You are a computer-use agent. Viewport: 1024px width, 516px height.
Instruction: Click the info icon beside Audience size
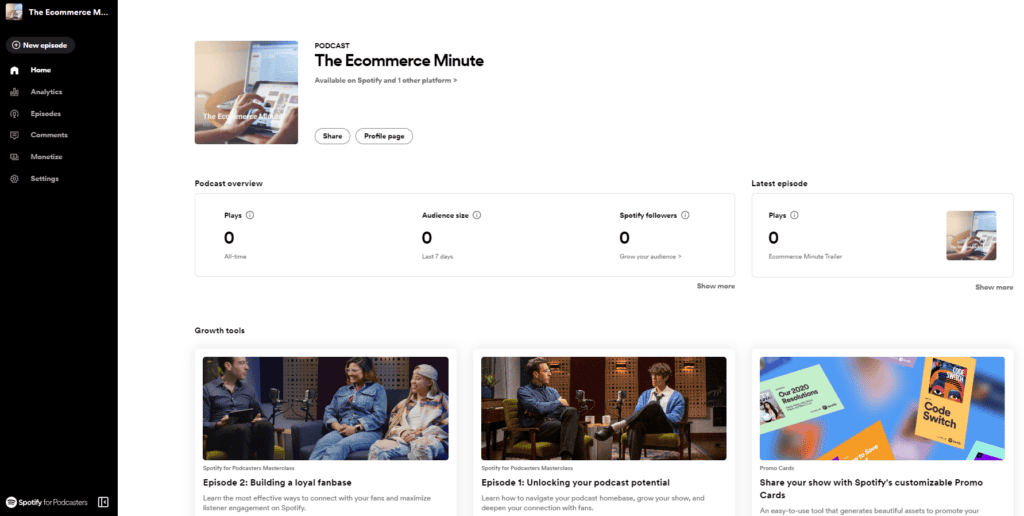477,215
